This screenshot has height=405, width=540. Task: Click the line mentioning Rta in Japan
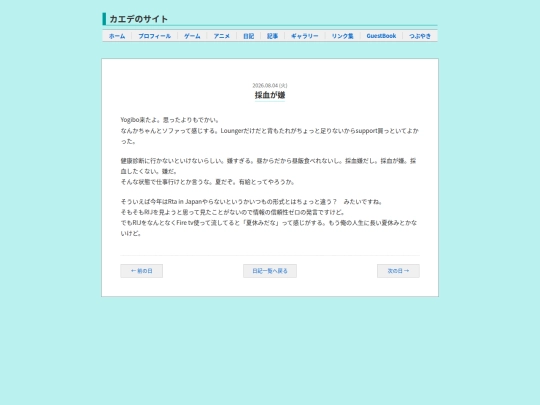(x=251, y=201)
